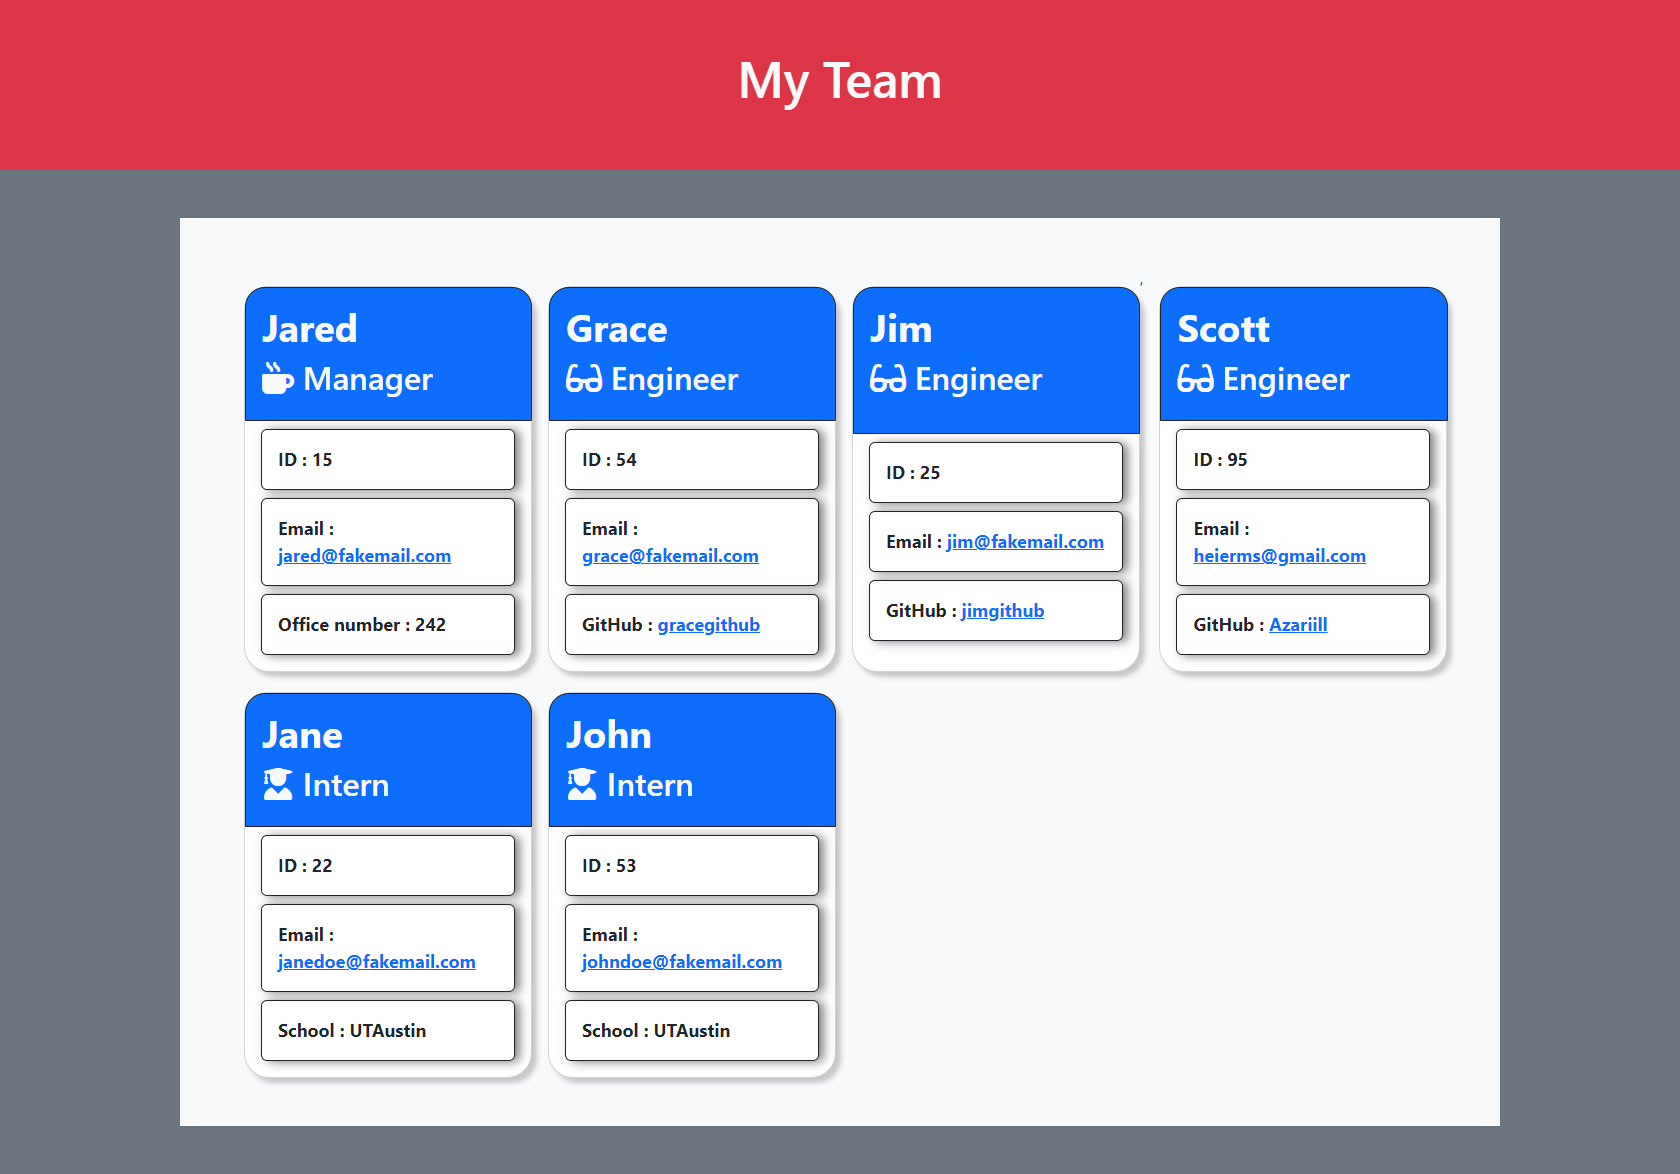Click the coffee cup icon on Jared's Manager card
1680x1174 pixels.
click(x=277, y=379)
